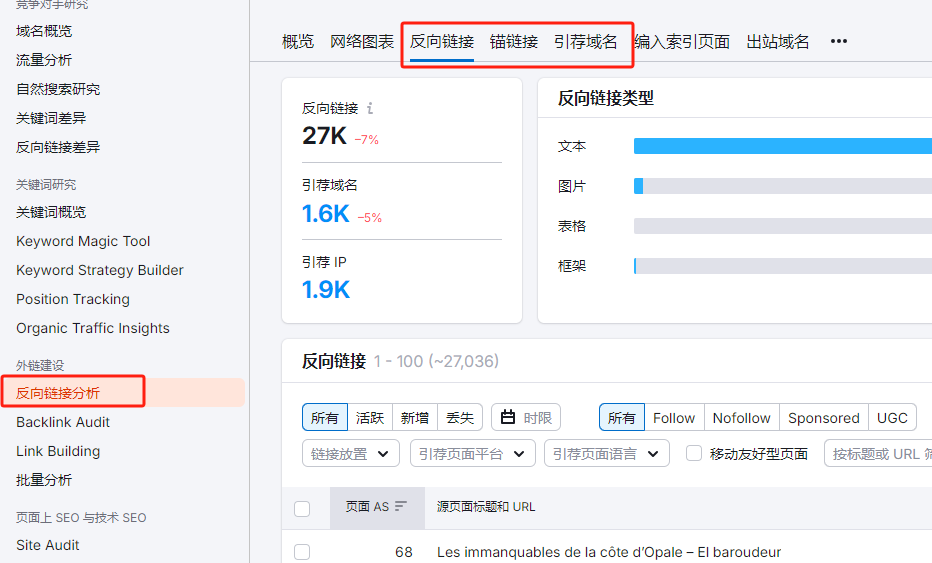Click the info icon beside 反向链接
The image size is (932, 563).
click(x=370, y=108)
